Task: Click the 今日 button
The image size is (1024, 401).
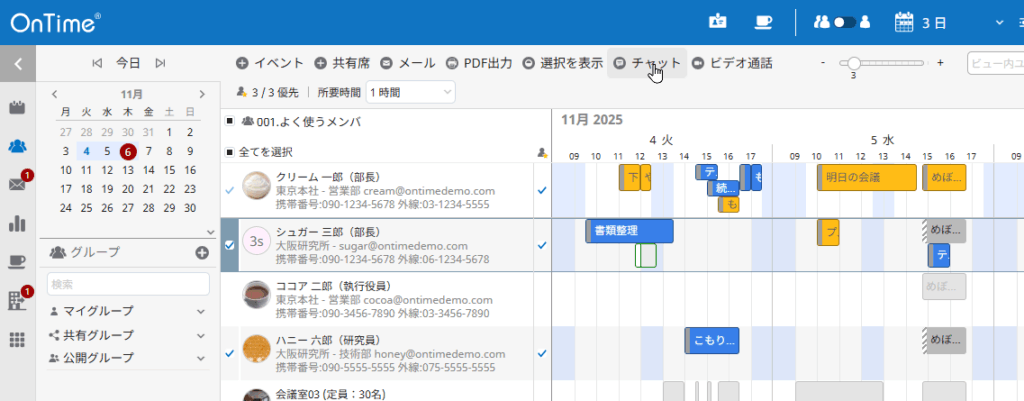Action: [x=128, y=63]
